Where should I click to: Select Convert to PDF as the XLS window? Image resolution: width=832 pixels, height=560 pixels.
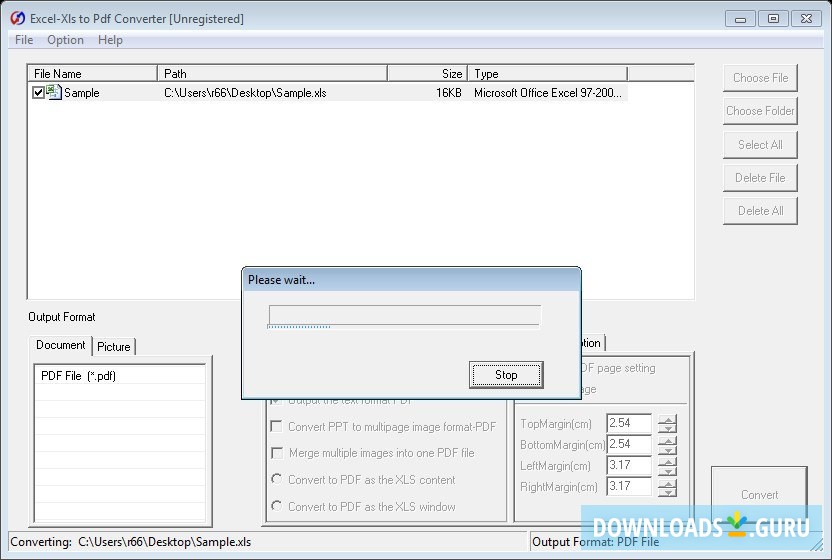pyautogui.click(x=276, y=505)
